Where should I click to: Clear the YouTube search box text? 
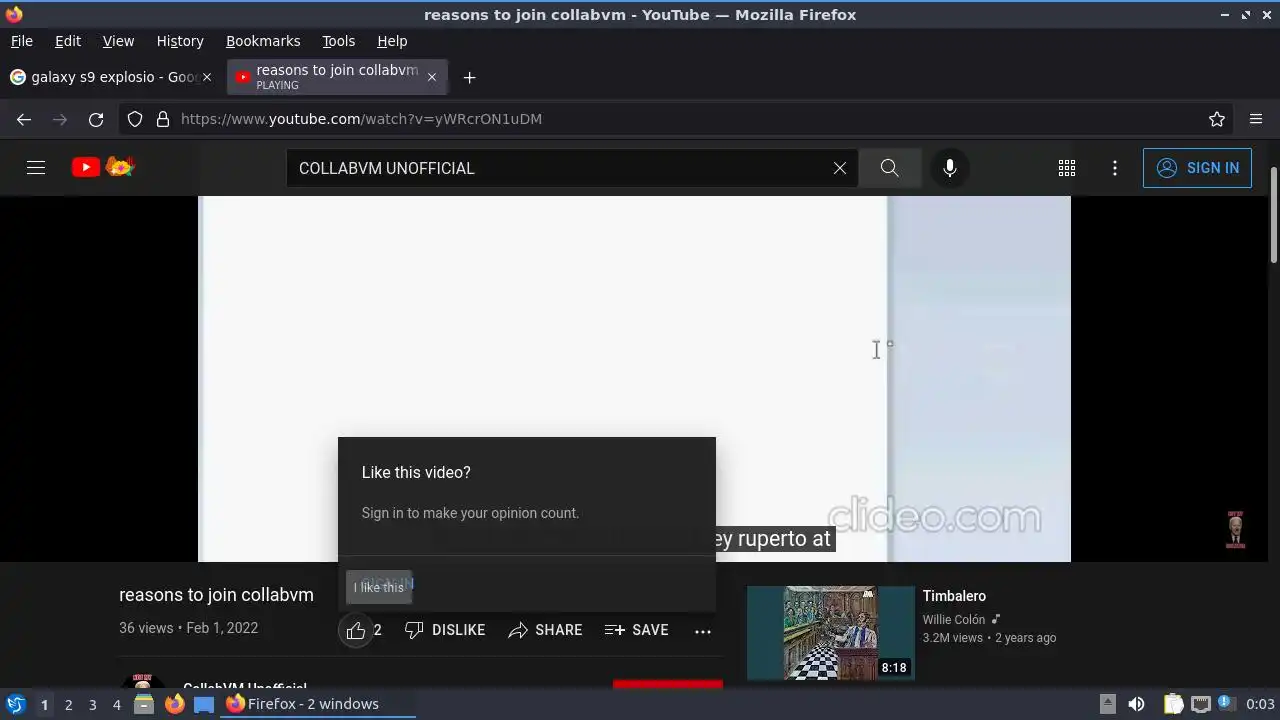pos(840,168)
